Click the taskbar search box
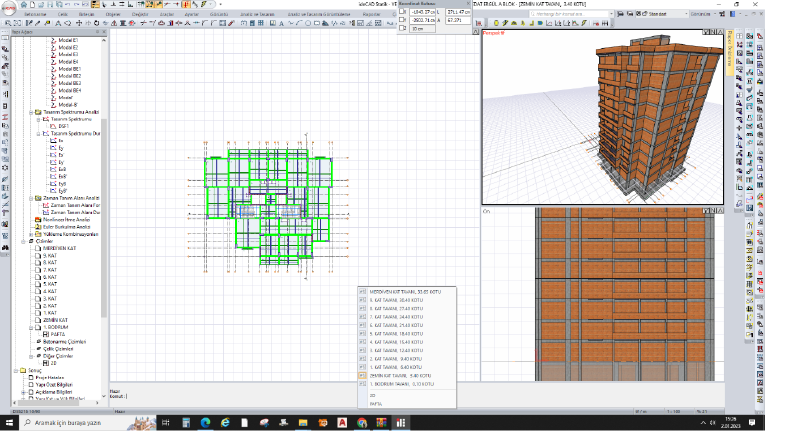 point(89,423)
